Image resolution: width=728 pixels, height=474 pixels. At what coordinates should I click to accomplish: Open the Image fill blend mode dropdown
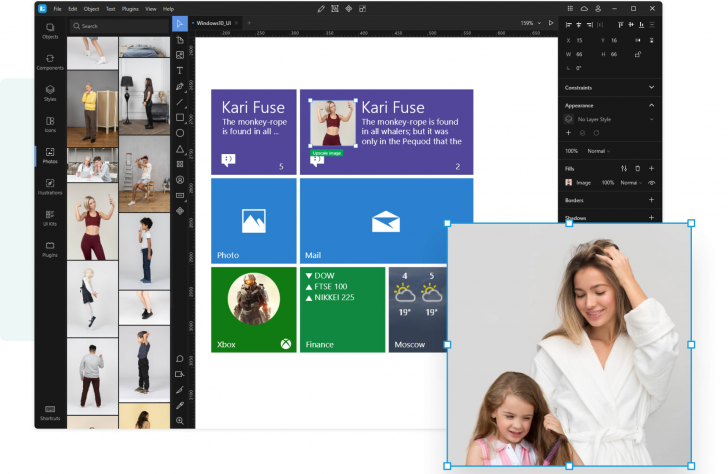631,183
